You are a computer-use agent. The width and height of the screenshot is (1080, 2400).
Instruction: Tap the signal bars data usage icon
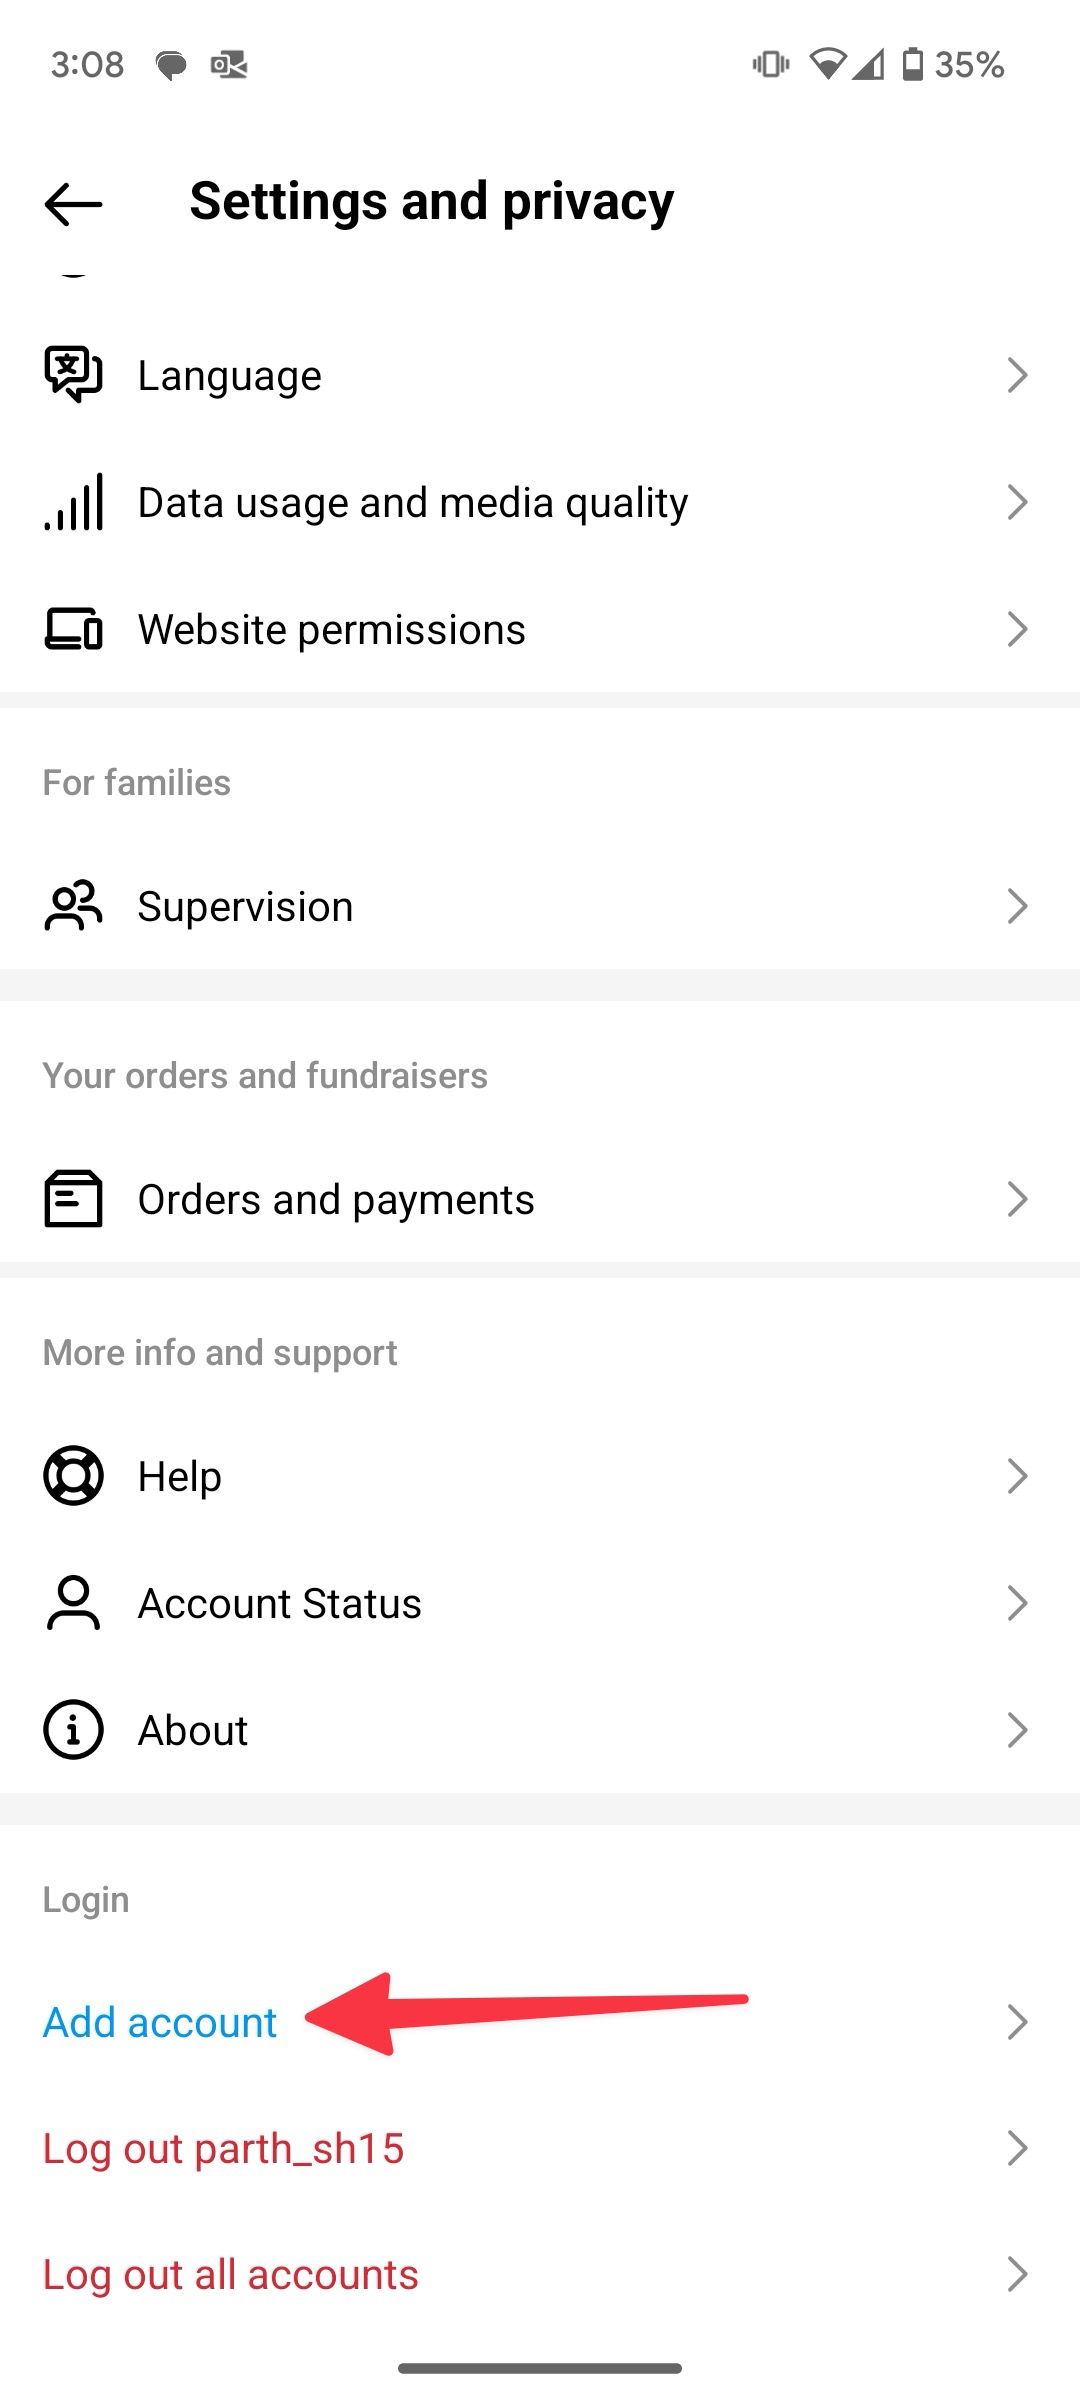point(73,502)
